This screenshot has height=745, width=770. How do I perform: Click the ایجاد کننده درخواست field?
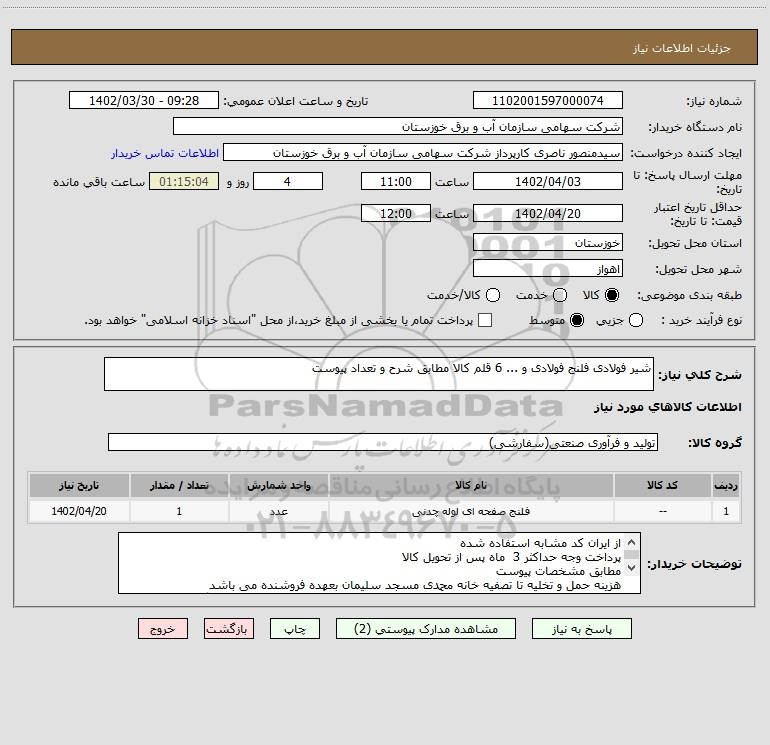pyautogui.click(x=423, y=153)
